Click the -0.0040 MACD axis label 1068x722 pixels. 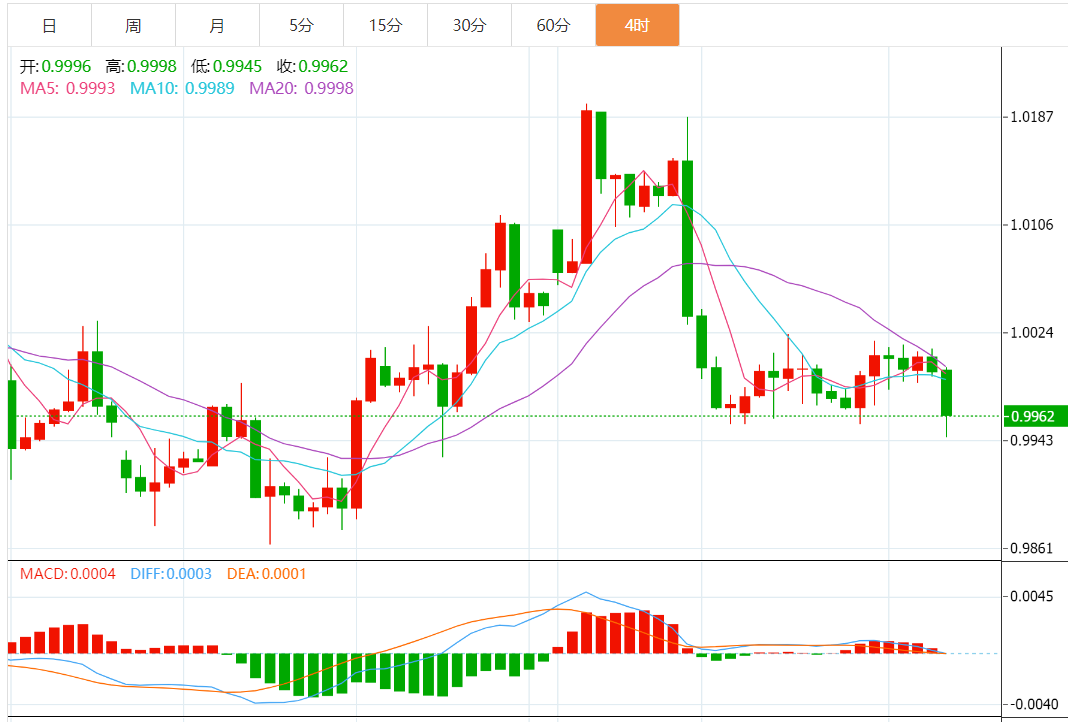tap(1033, 704)
